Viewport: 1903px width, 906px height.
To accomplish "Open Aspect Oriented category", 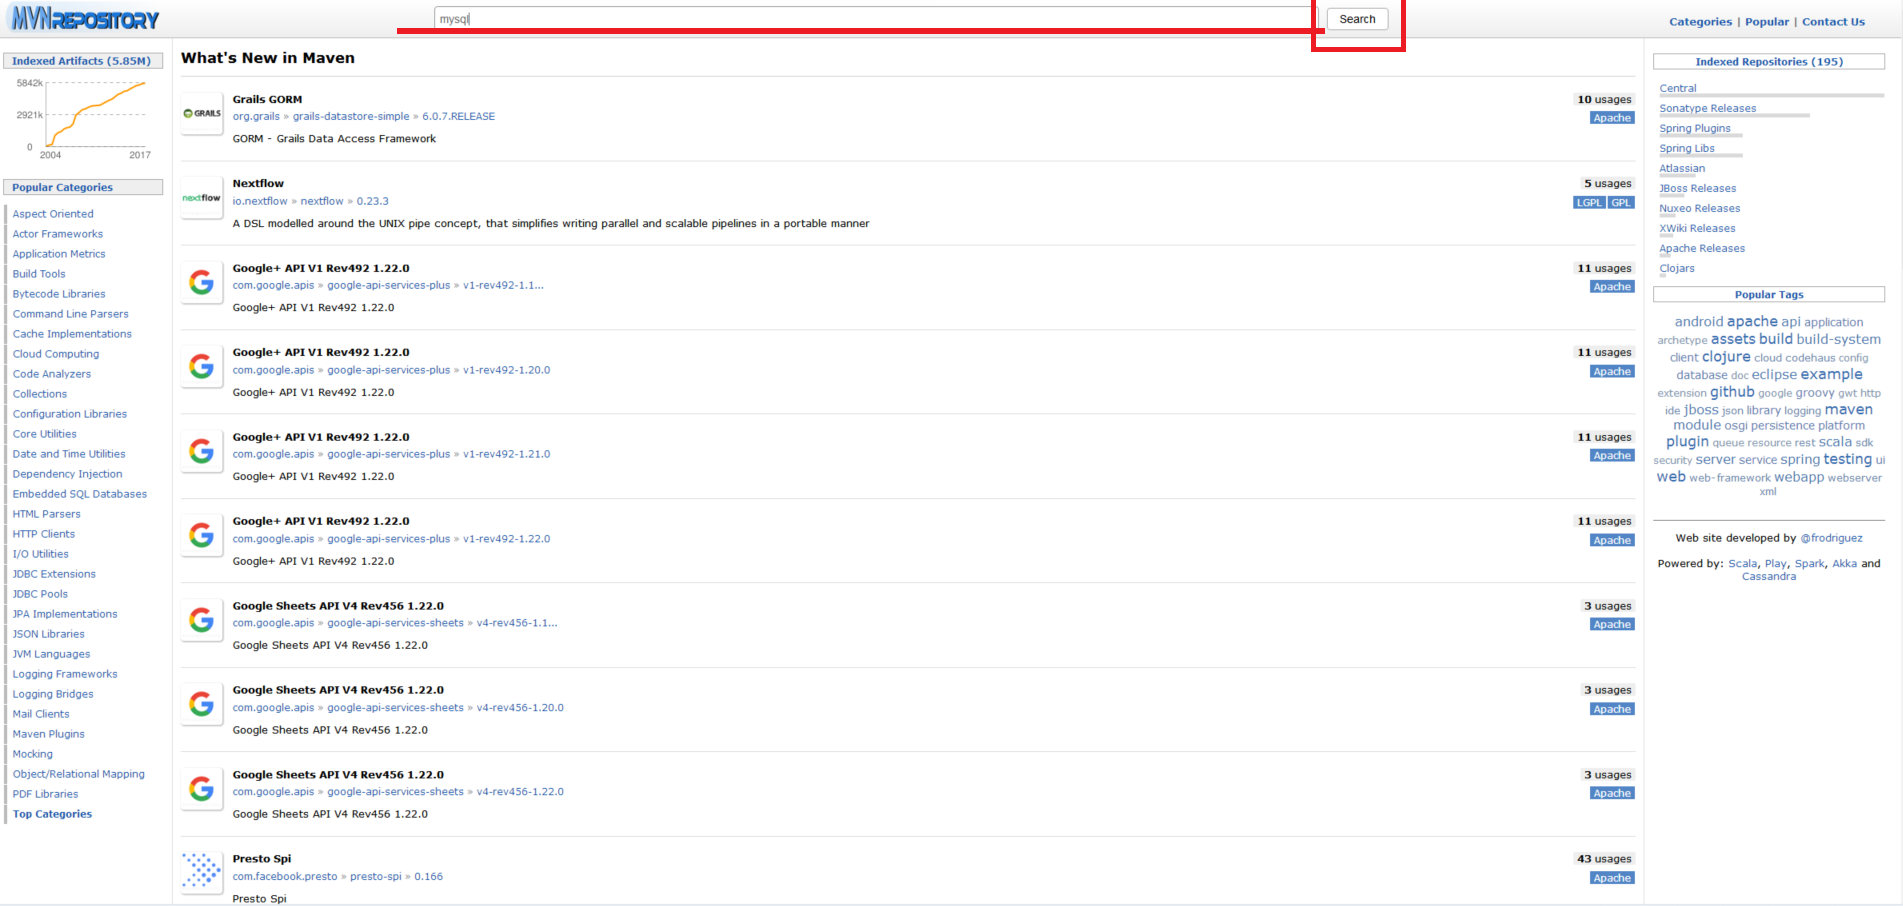I will pos(53,214).
